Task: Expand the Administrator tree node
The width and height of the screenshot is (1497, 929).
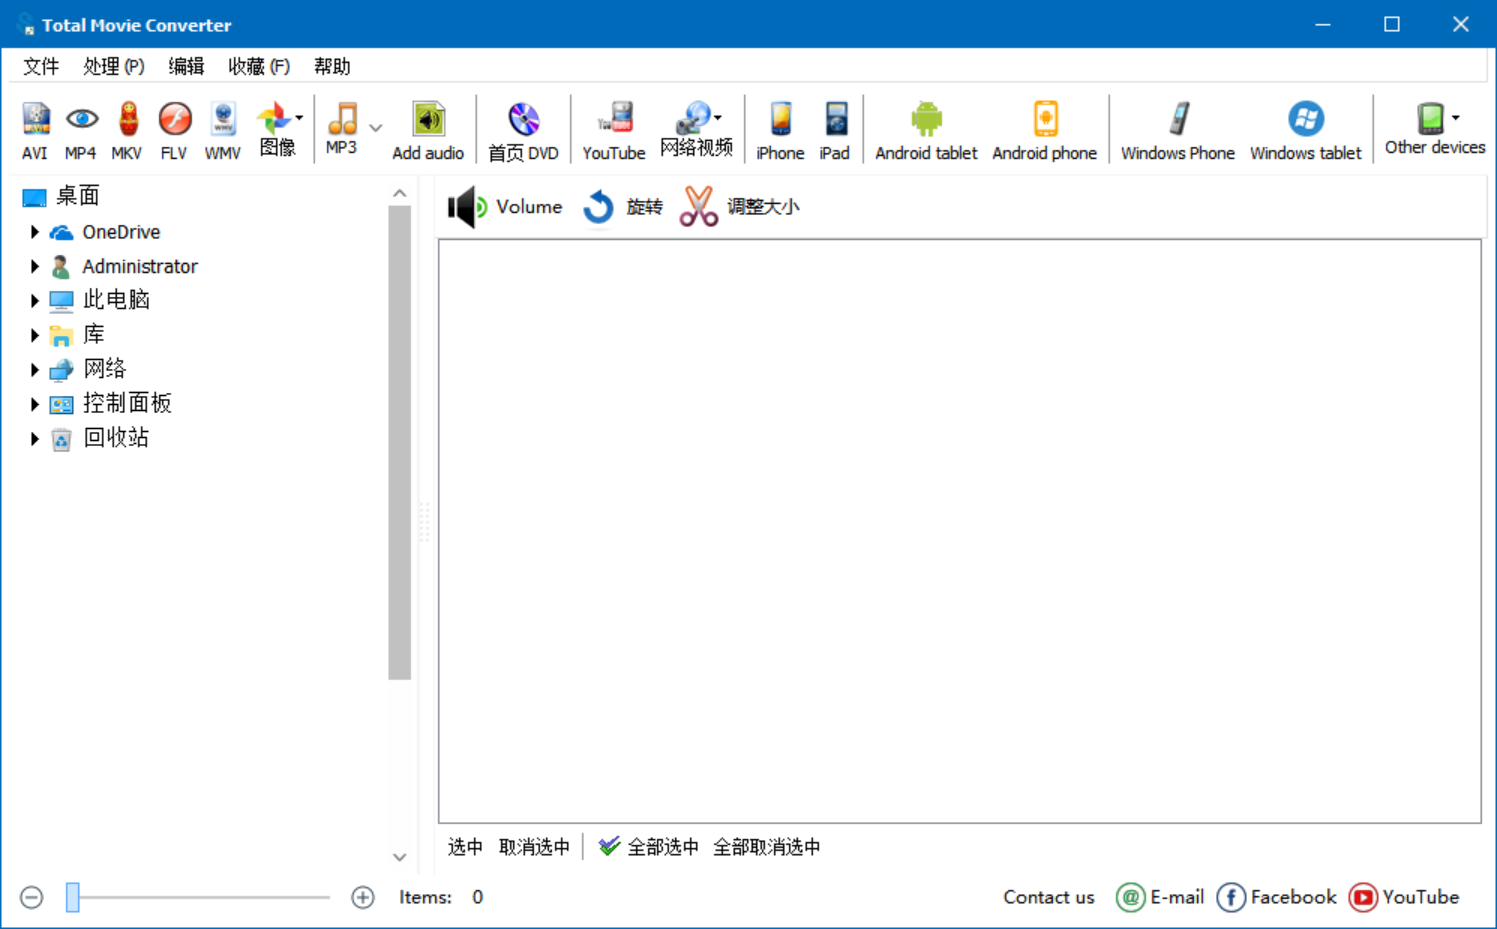Action: coord(35,266)
